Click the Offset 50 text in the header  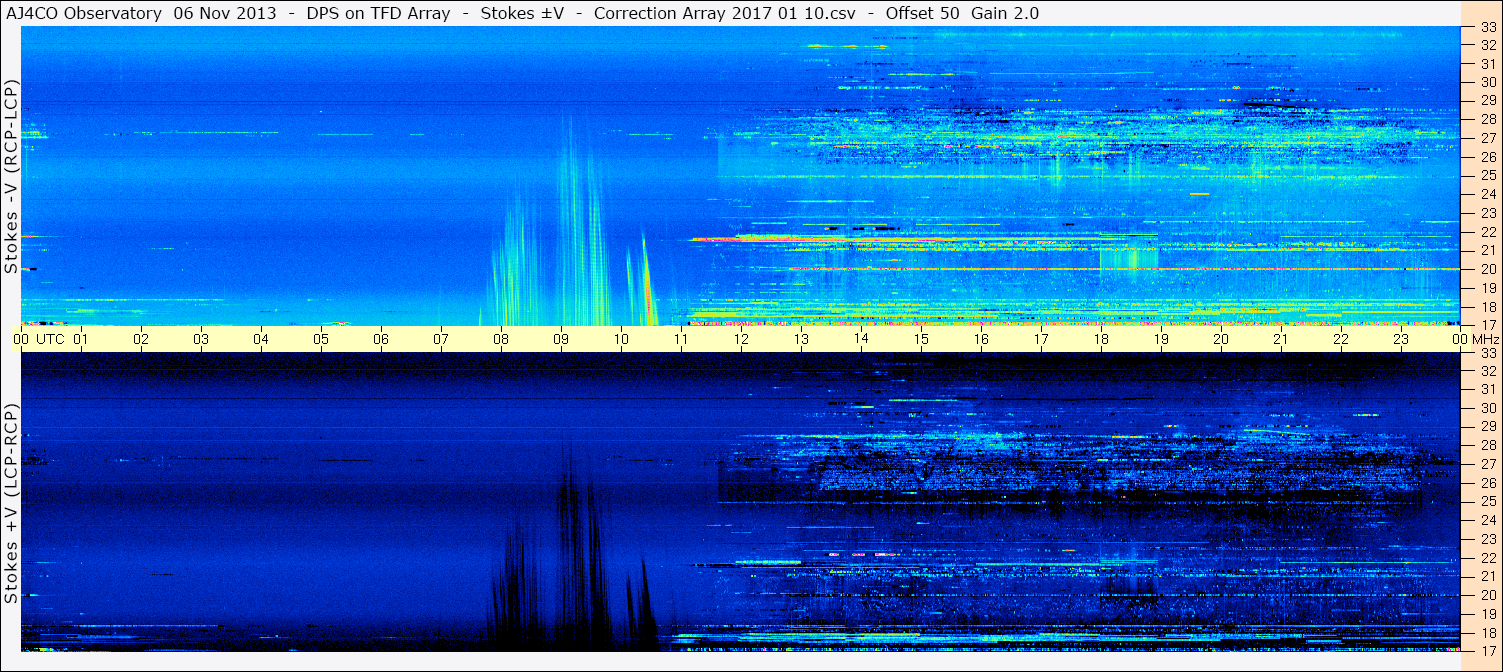921,13
